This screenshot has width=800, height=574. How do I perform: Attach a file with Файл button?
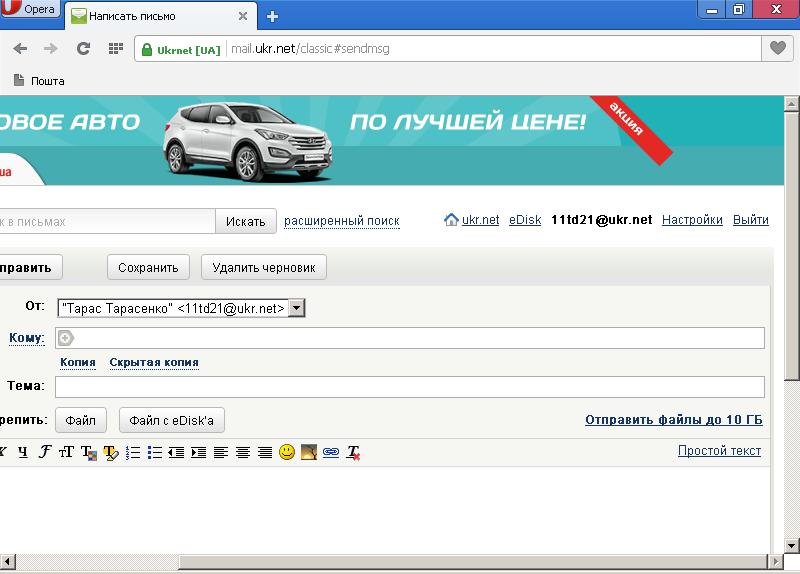[81, 420]
